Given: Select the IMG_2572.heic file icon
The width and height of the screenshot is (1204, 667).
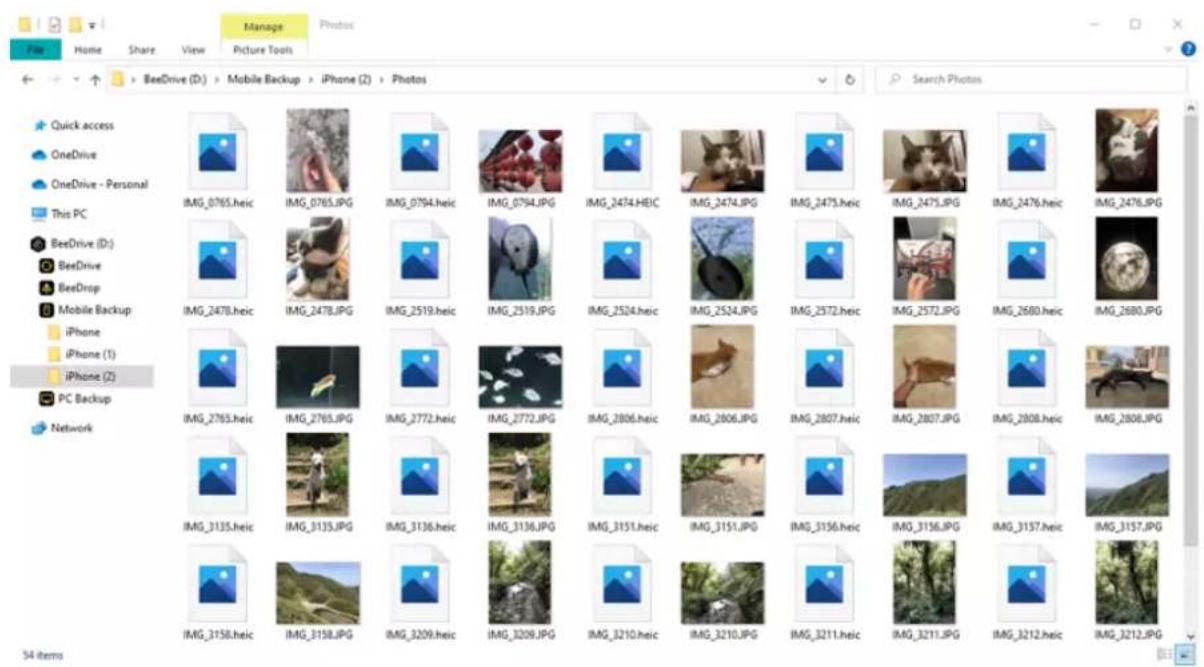Looking at the screenshot, I should point(824,260).
